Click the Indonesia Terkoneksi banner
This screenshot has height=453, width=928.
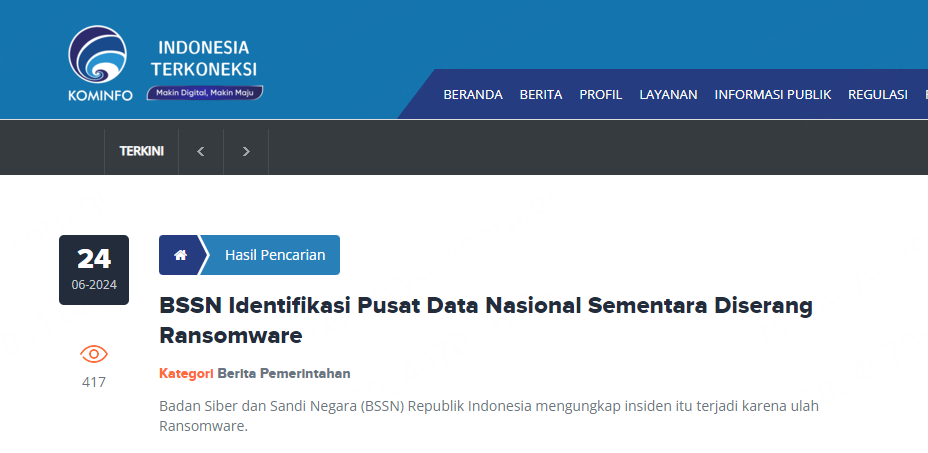pyautogui.click(x=205, y=69)
